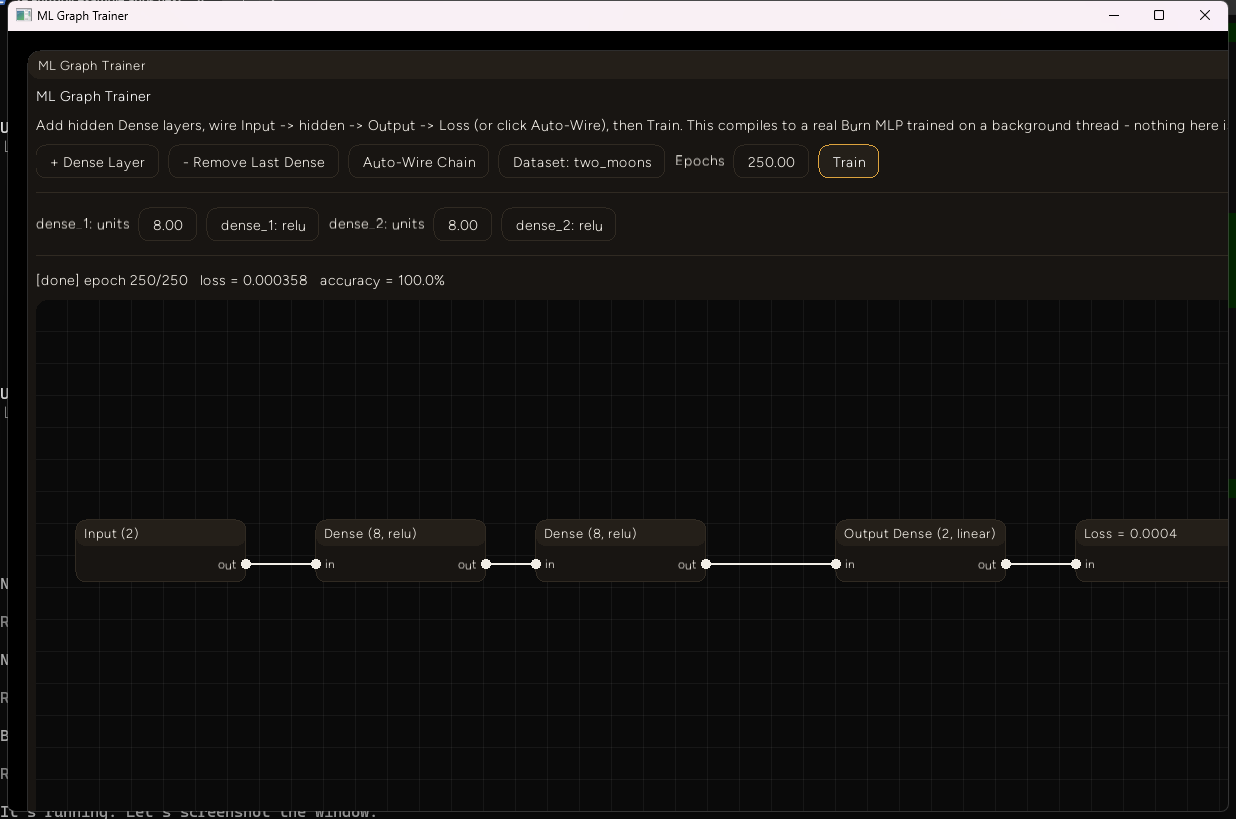Maximize the ML Graph Trainer window
Image resolution: width=1236 pixels, height=819 pixels.
pos(1159,15)
